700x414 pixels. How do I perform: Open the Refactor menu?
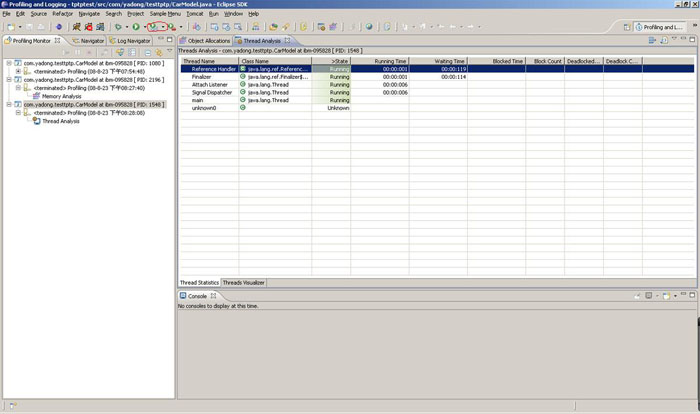pyautogui.click(x=62, y=14)
